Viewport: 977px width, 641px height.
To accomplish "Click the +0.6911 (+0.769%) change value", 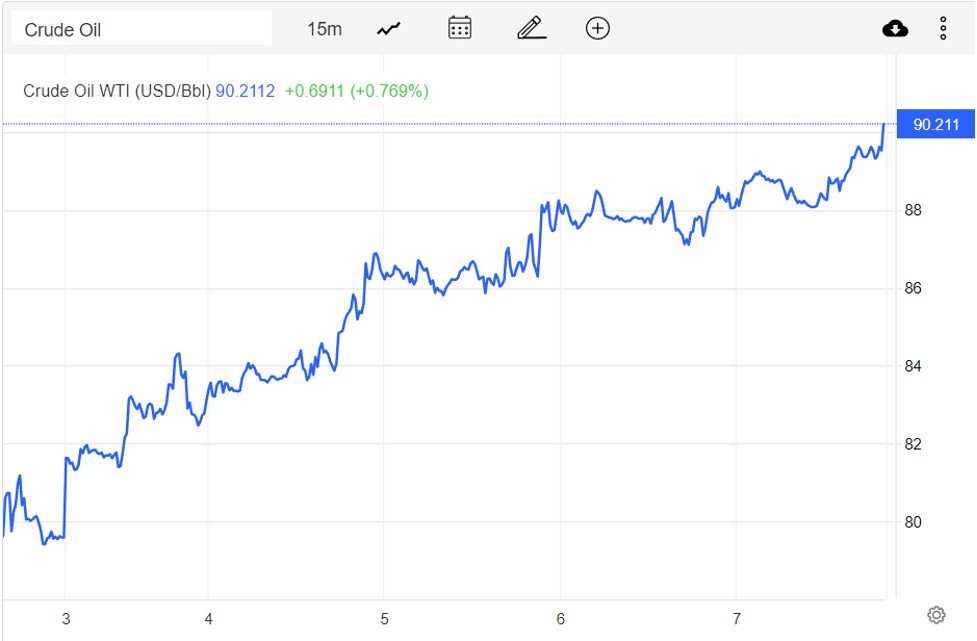I will pyautogui.click(x=356, y=91).
